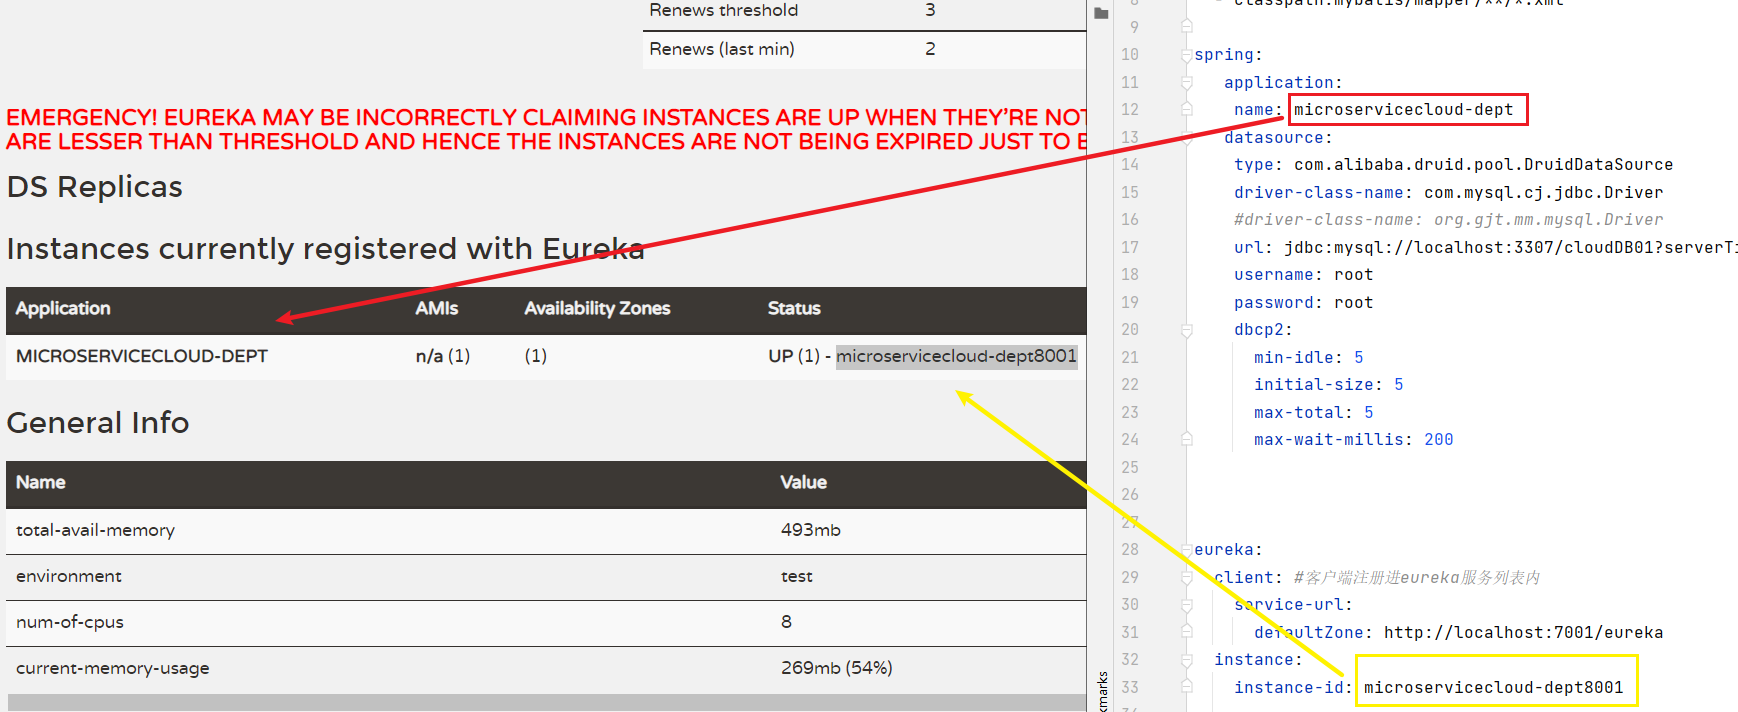Open the microservicecloud-dept8001 status link
Viewport: 1738px width, 712px height.
coord(956,356)
